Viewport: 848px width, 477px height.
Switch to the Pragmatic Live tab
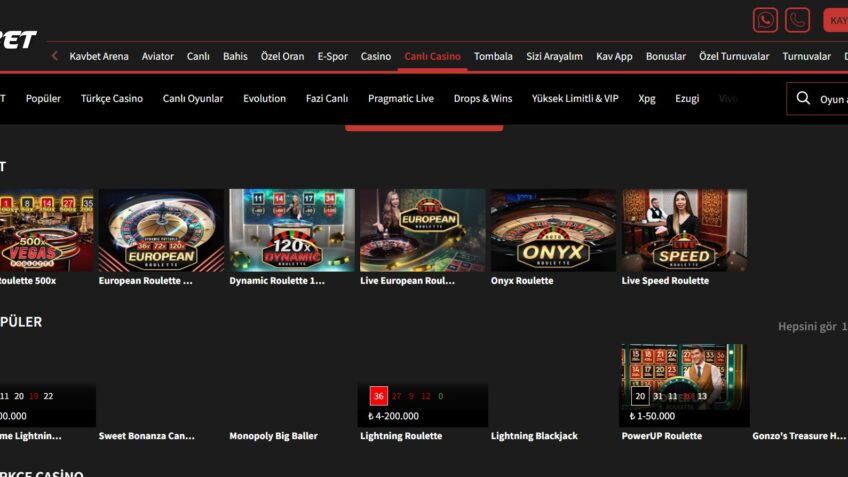[400, 99]
